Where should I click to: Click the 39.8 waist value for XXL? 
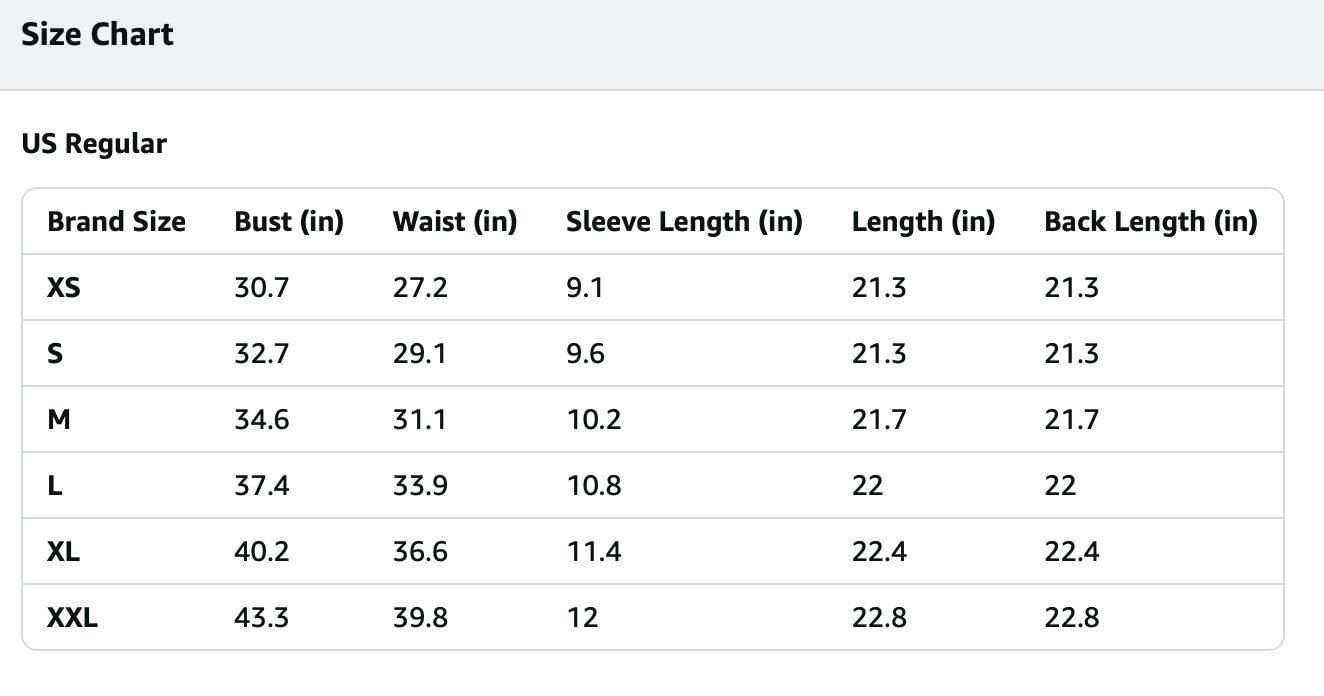click(420, 618)
